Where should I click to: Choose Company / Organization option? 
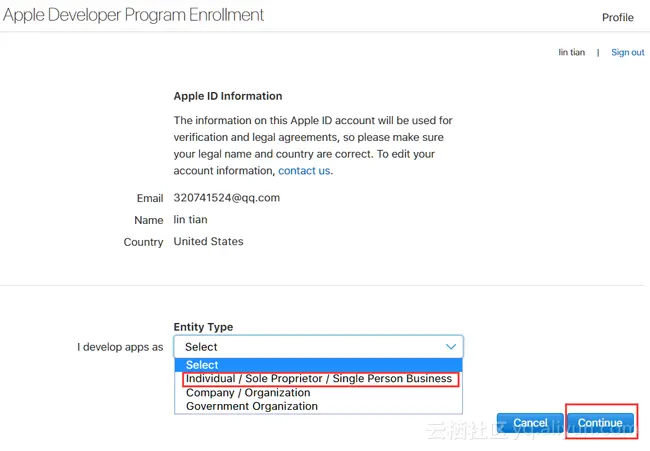[318, 393]
